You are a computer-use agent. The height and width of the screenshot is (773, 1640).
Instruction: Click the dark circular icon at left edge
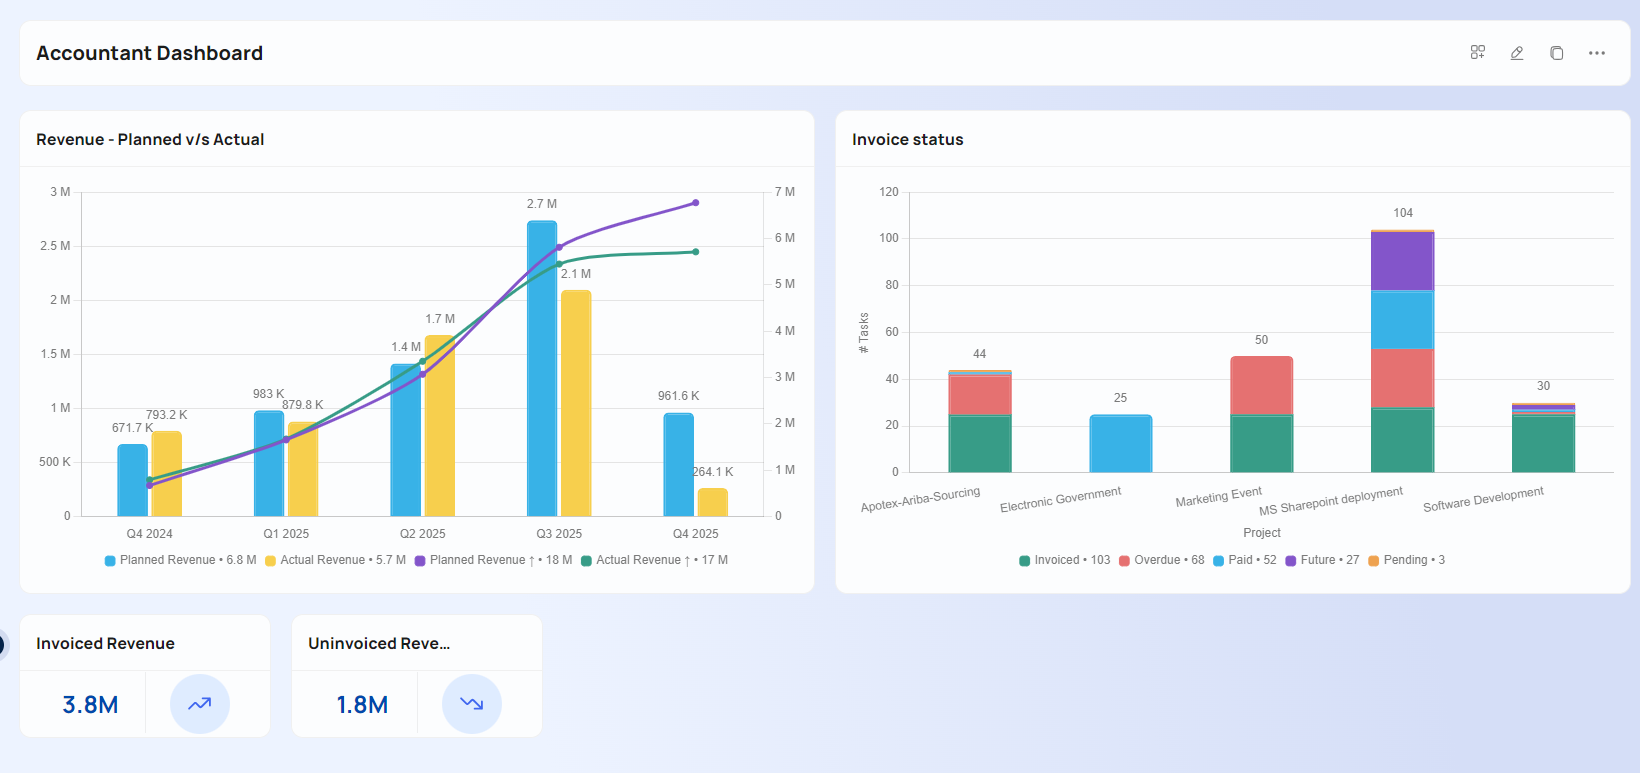[2, 645]
